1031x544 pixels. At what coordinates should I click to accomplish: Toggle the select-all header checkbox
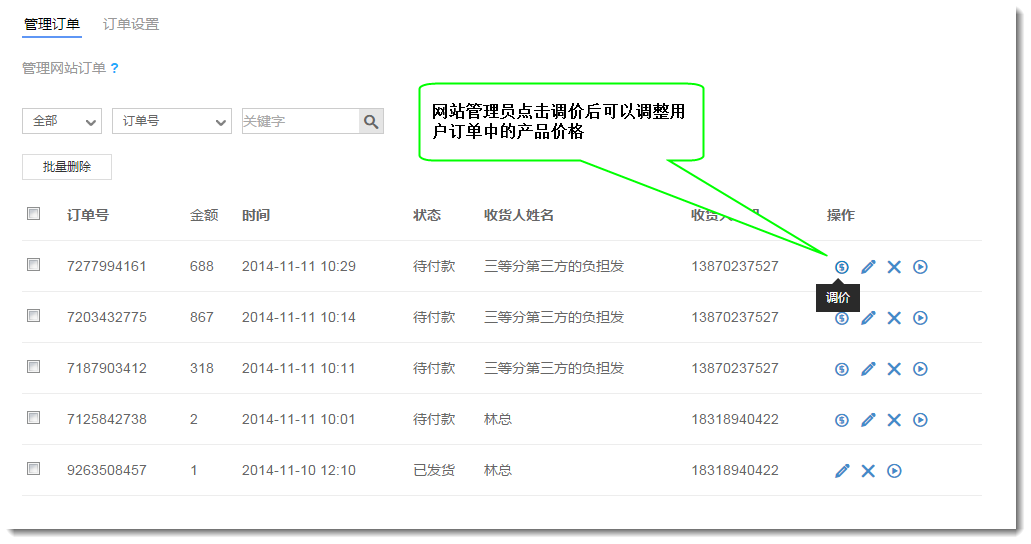click(34, 214)
